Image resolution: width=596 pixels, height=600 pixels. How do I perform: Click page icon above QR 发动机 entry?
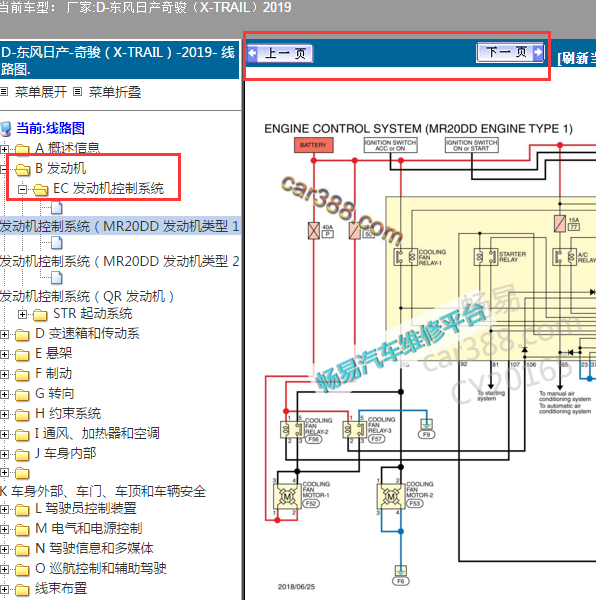click(57, 278)
